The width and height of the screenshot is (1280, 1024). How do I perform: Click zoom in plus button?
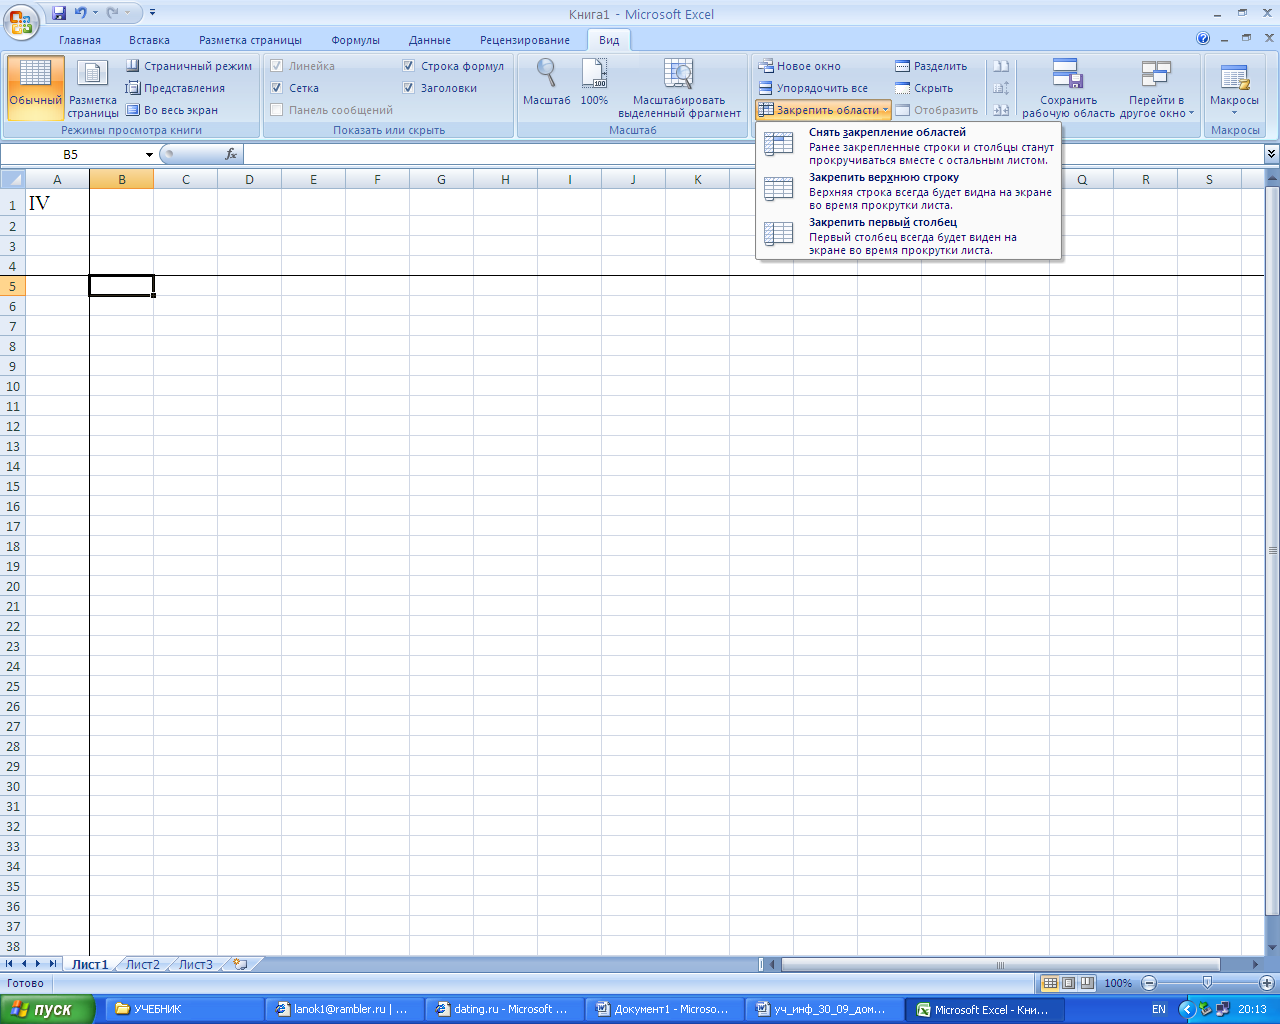[1267, 983]
